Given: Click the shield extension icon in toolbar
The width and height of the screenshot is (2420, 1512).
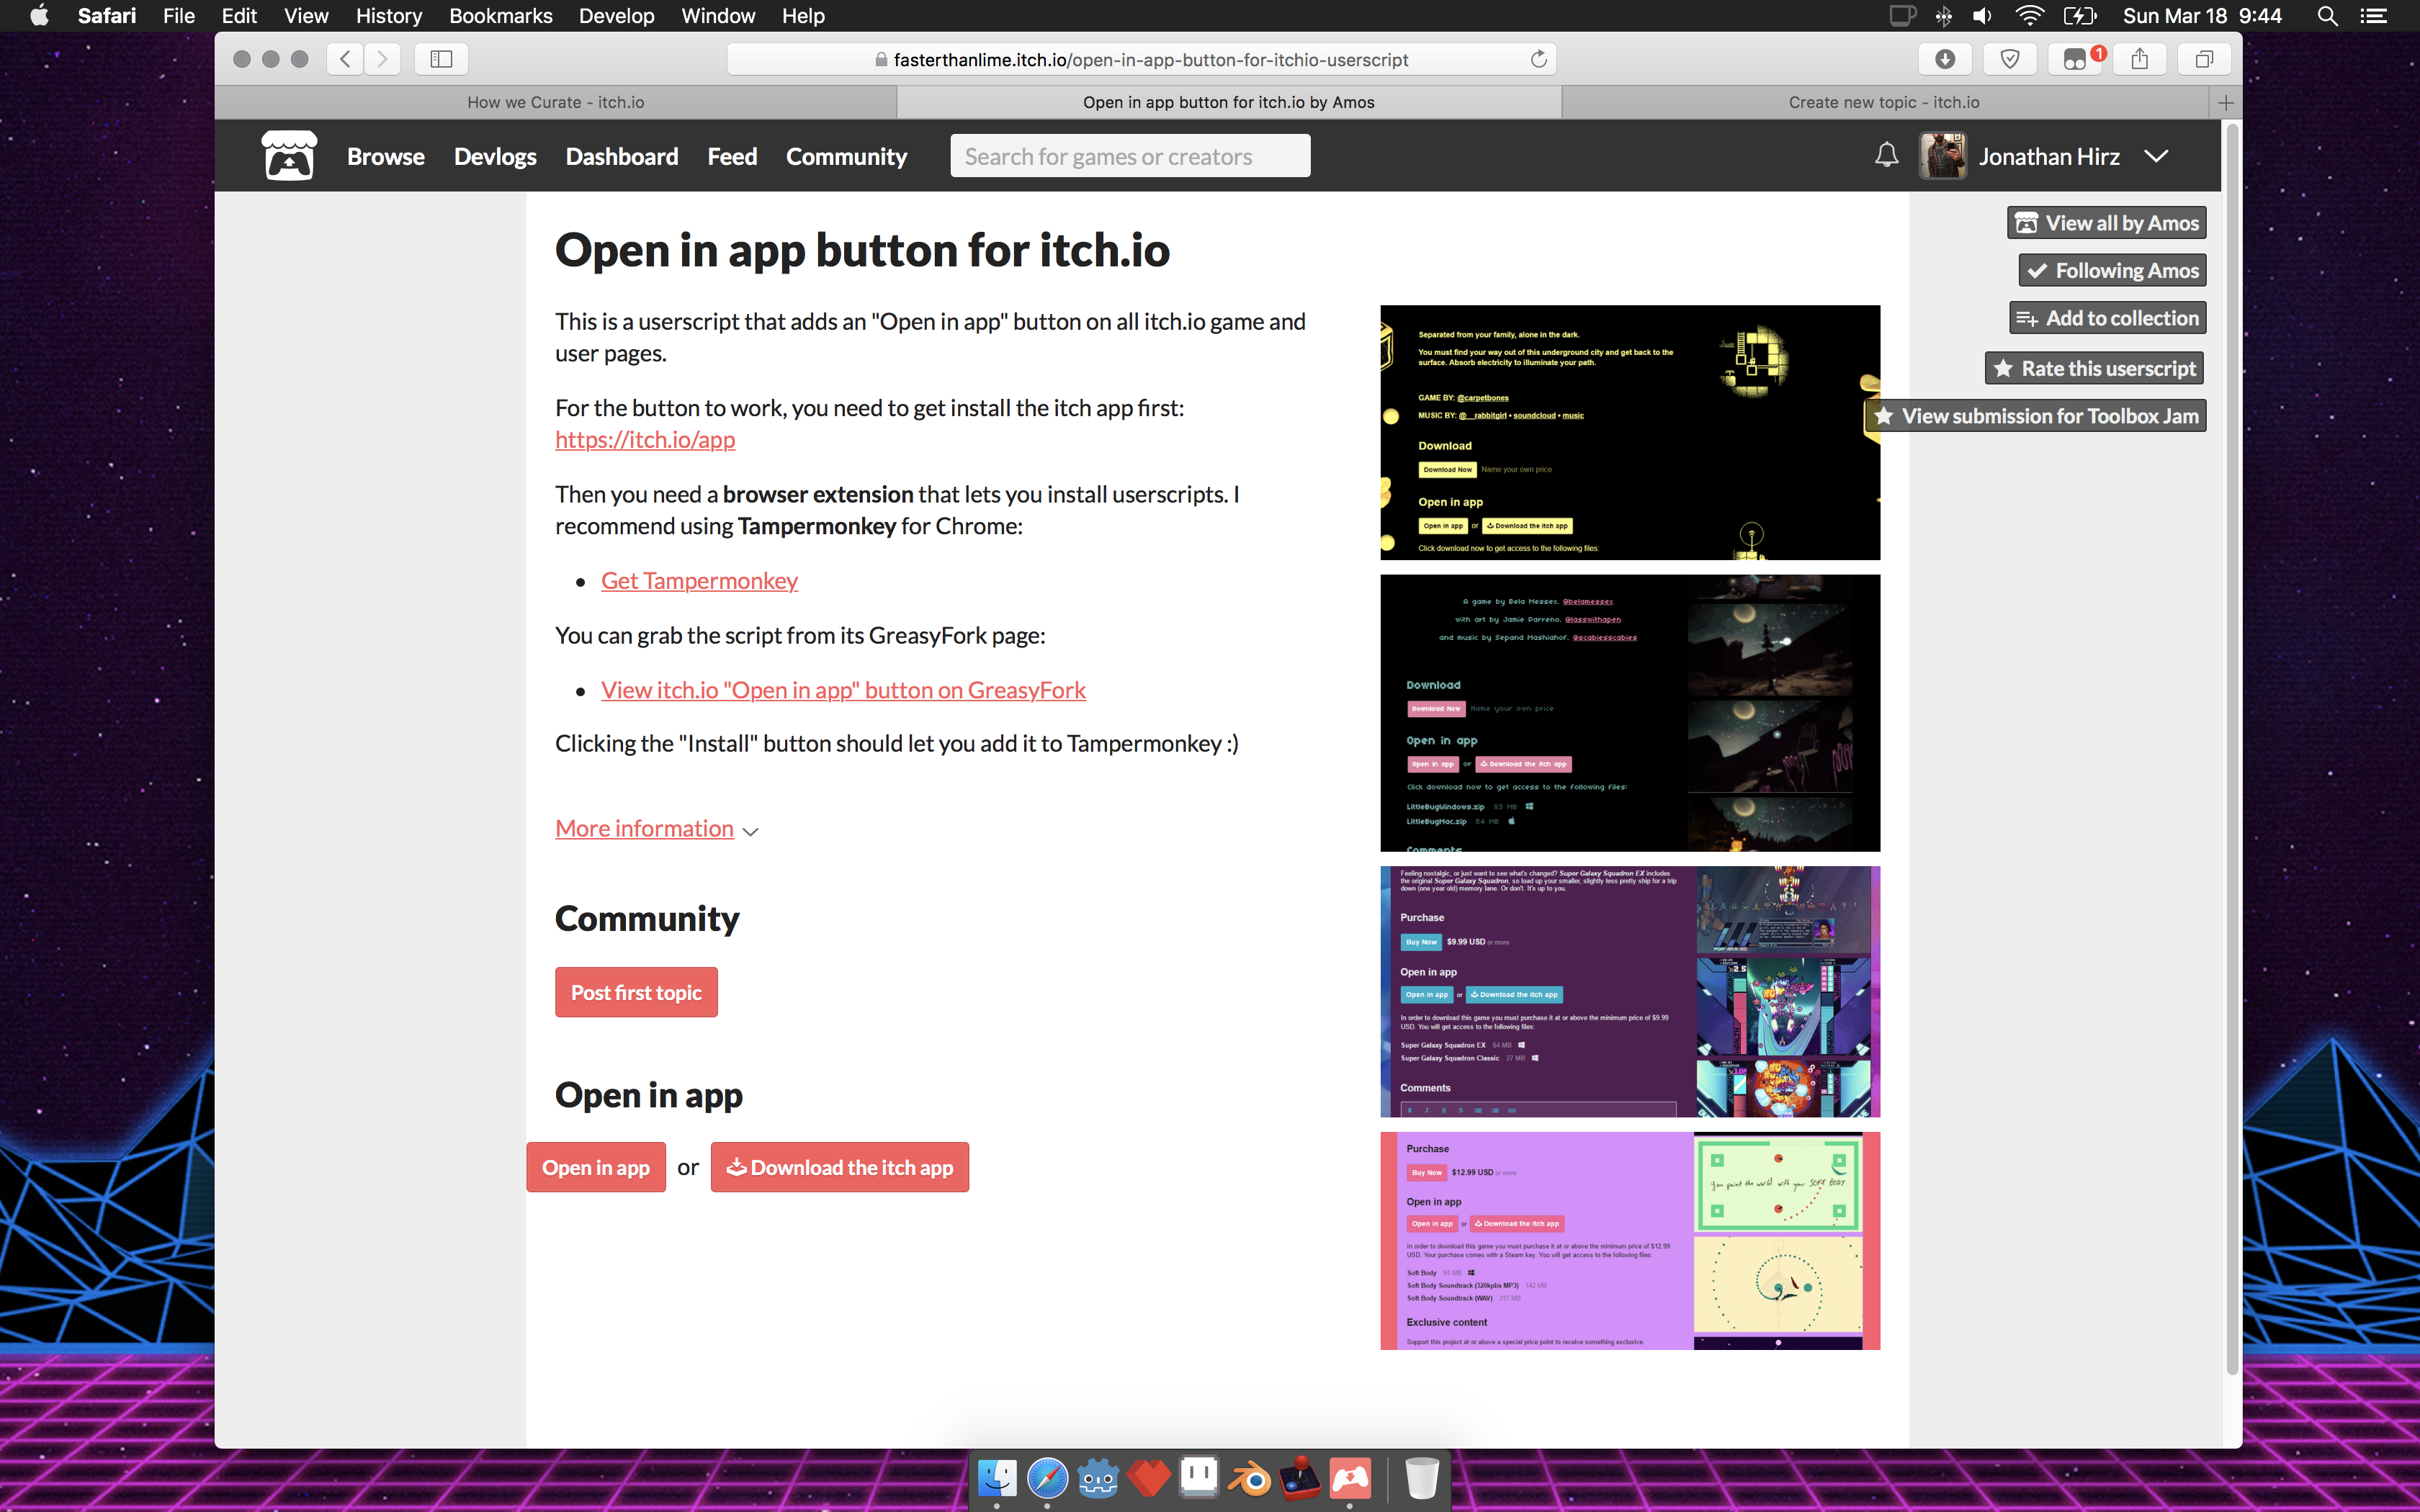Looking at the screenshot, I should coord(2010,59).
